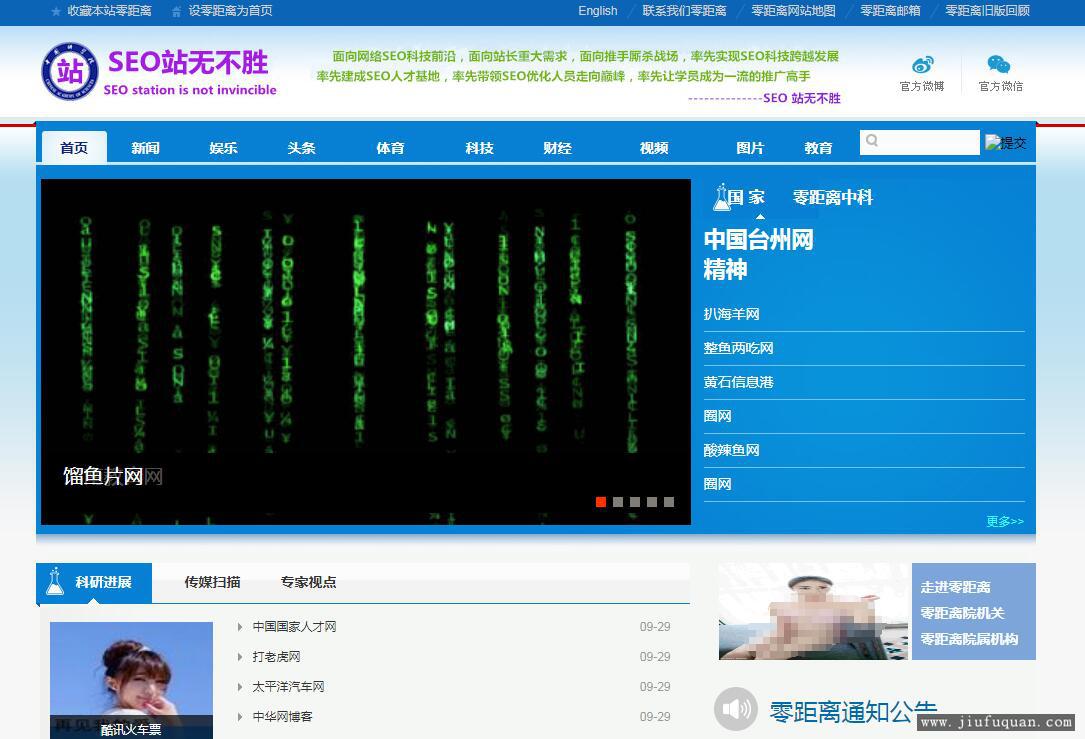Open the 中国台州网精神 headline
This screenshot has width=1085, height=739.
click(x=758, y=255)
